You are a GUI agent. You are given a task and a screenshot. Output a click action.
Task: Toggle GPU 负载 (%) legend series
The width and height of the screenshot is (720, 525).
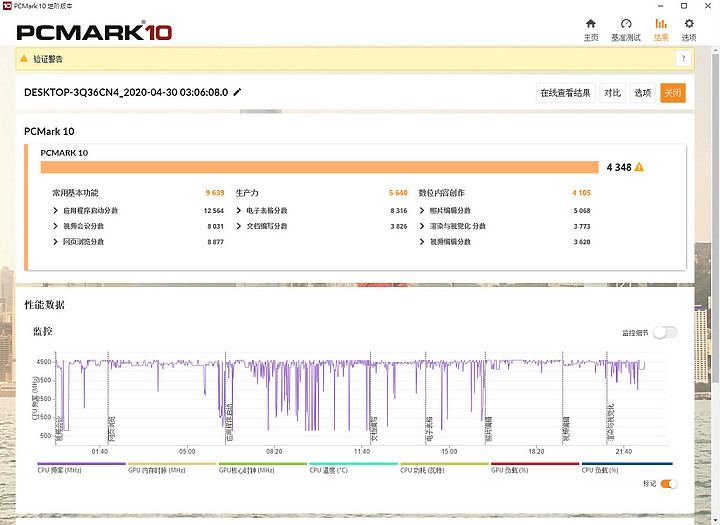(x=534, y=467)
